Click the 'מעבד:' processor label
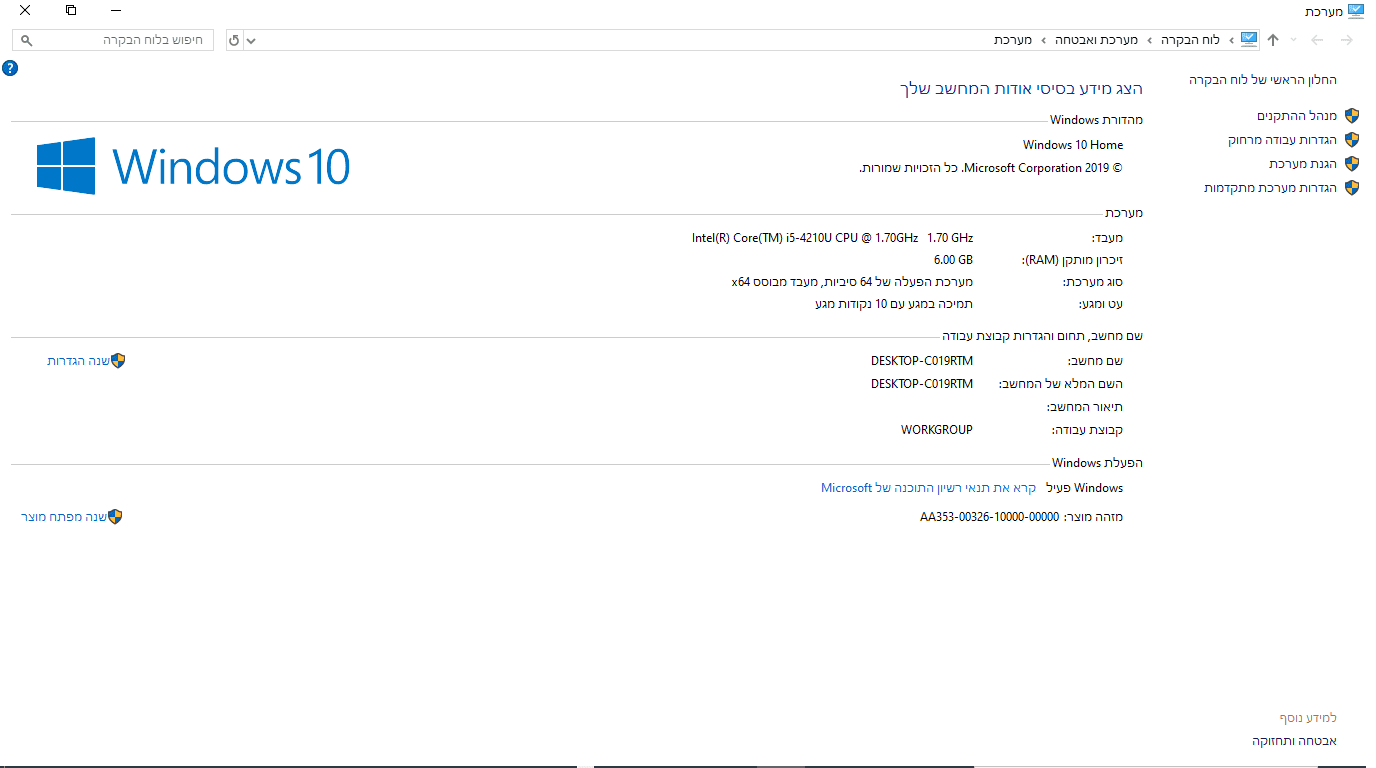Image resolution: width=1376 pixels, height=768 pixels. (x=1107, y=239)
